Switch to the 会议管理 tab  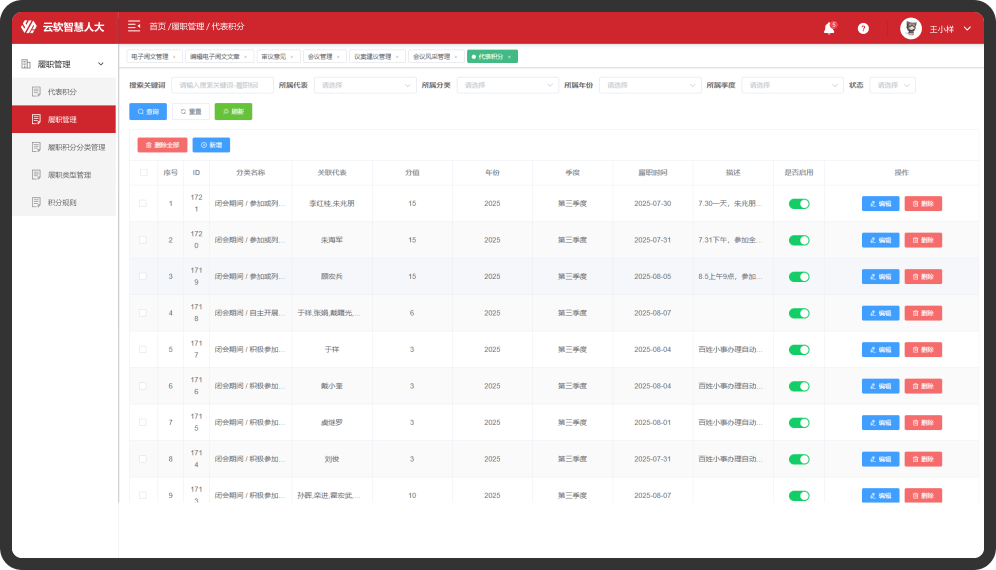(324, 57)
